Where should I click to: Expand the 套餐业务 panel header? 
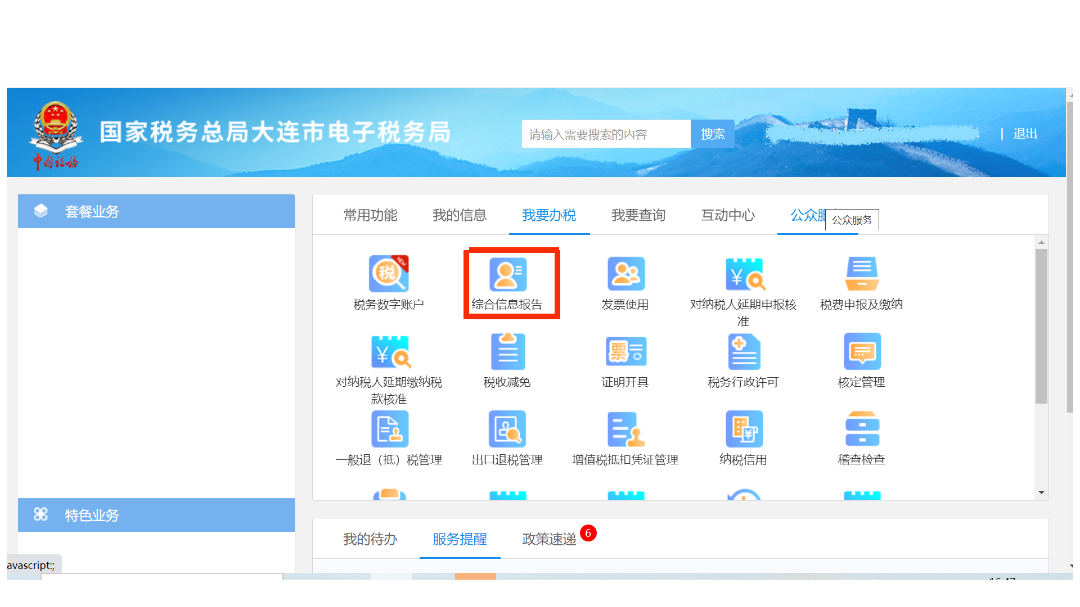pyautogui.click(x=156, y=211)
